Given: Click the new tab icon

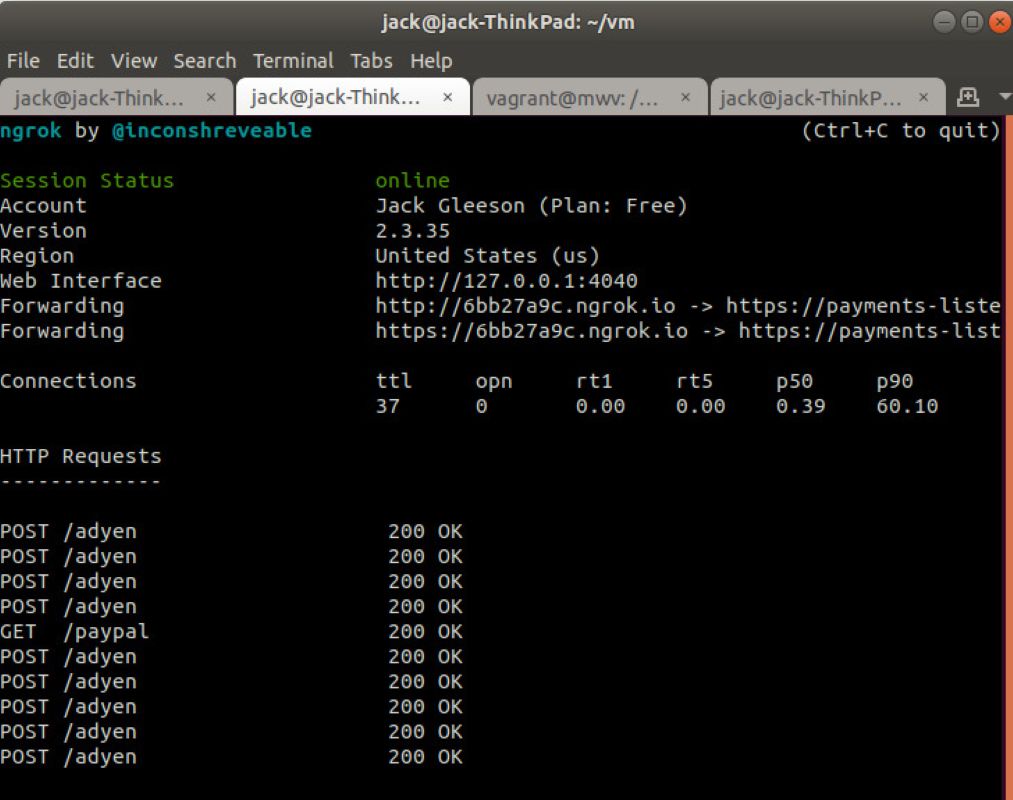Looking at the screenshot, I should point(967,97).
